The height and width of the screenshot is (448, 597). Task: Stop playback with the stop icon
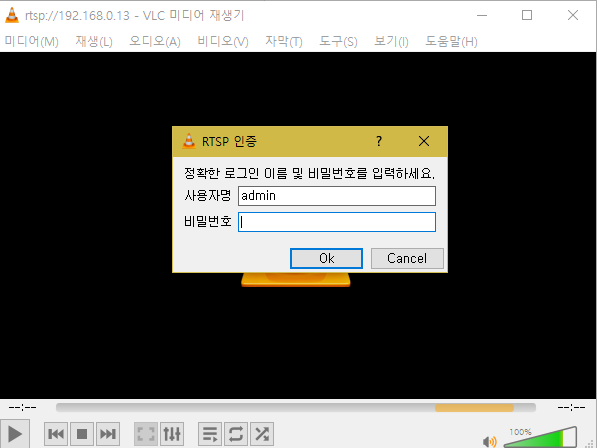click(82, 434)
